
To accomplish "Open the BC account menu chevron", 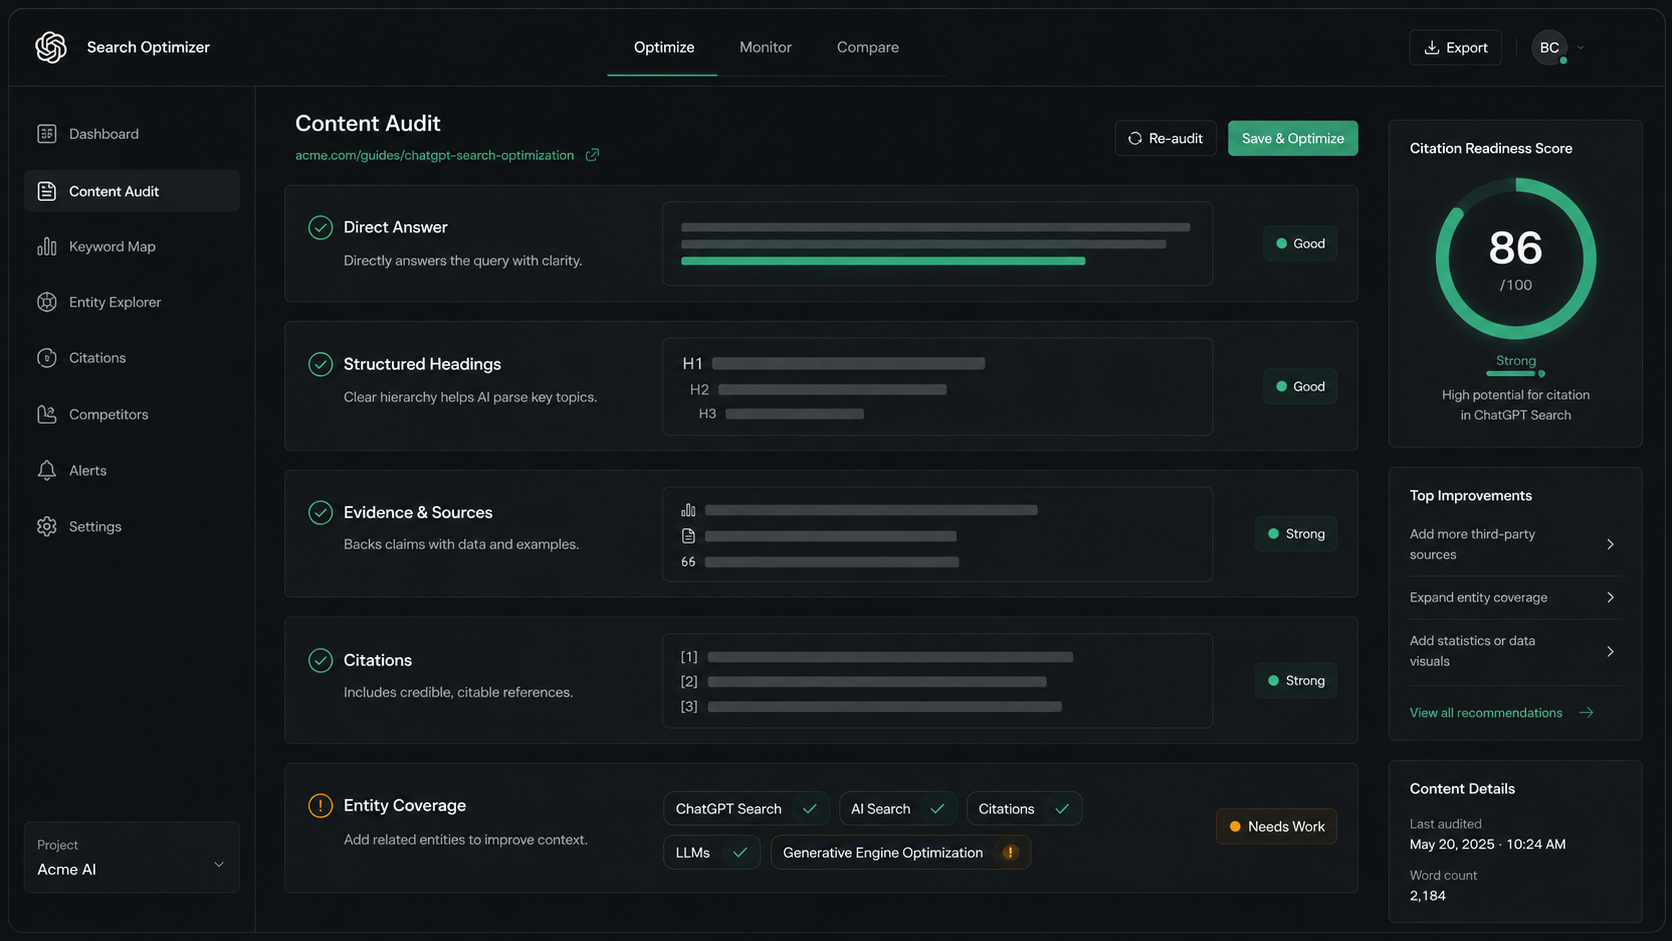I will click(x=1580, y=47).
